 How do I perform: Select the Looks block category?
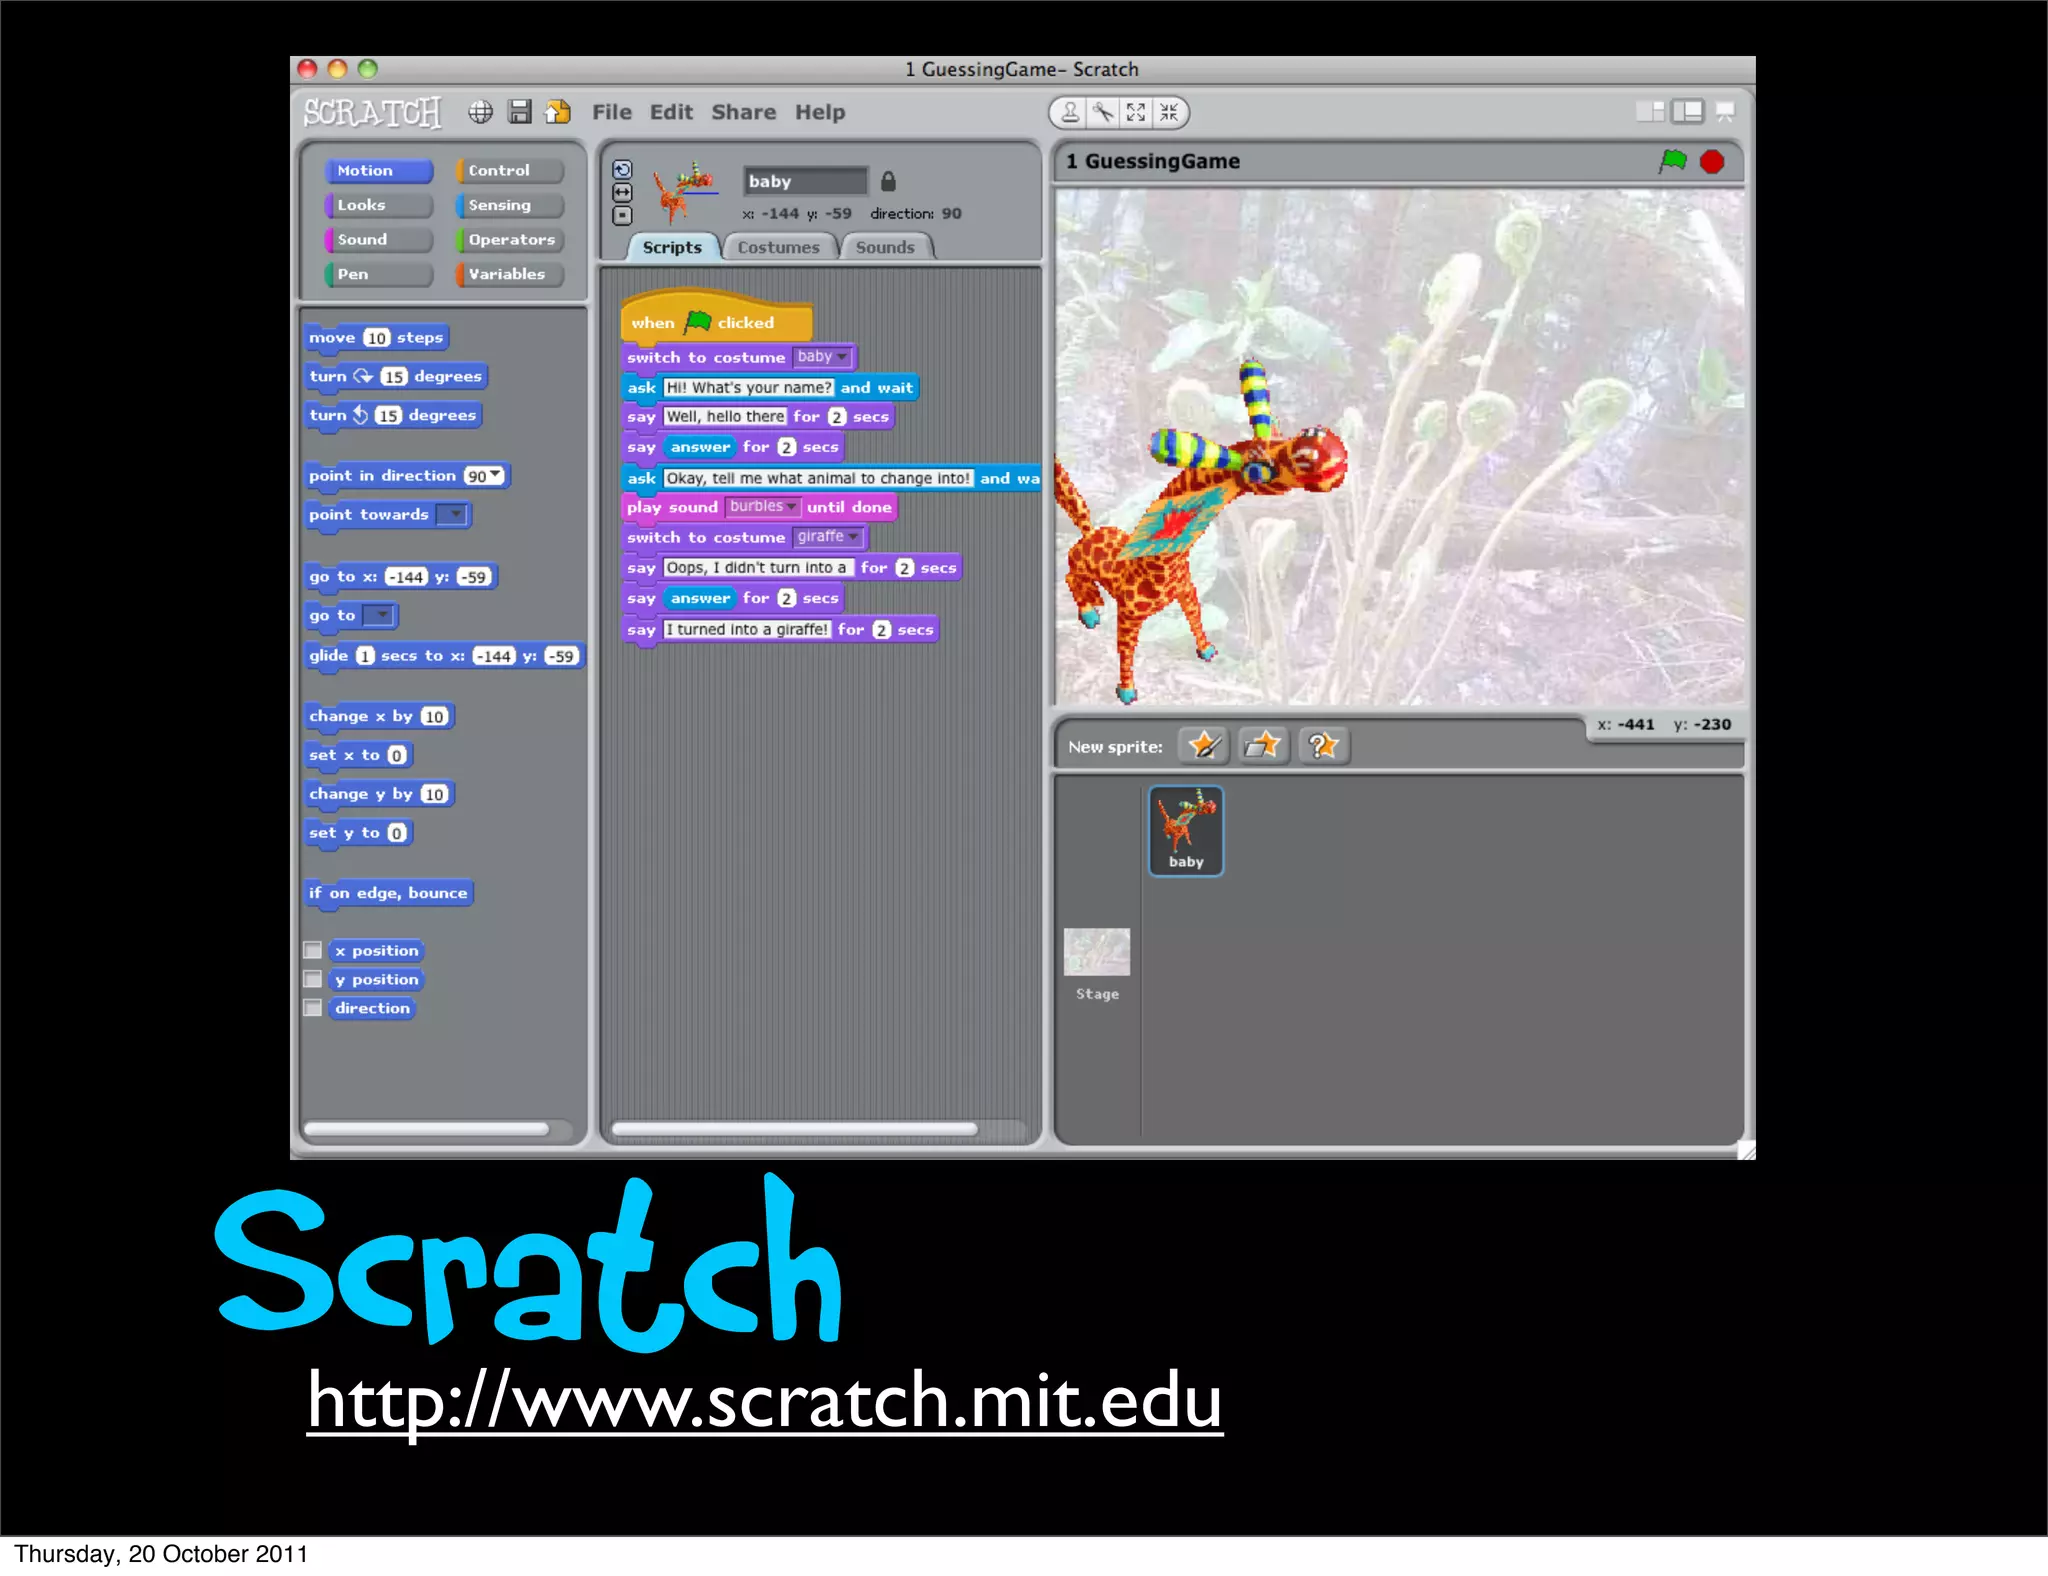coord(379,205)
